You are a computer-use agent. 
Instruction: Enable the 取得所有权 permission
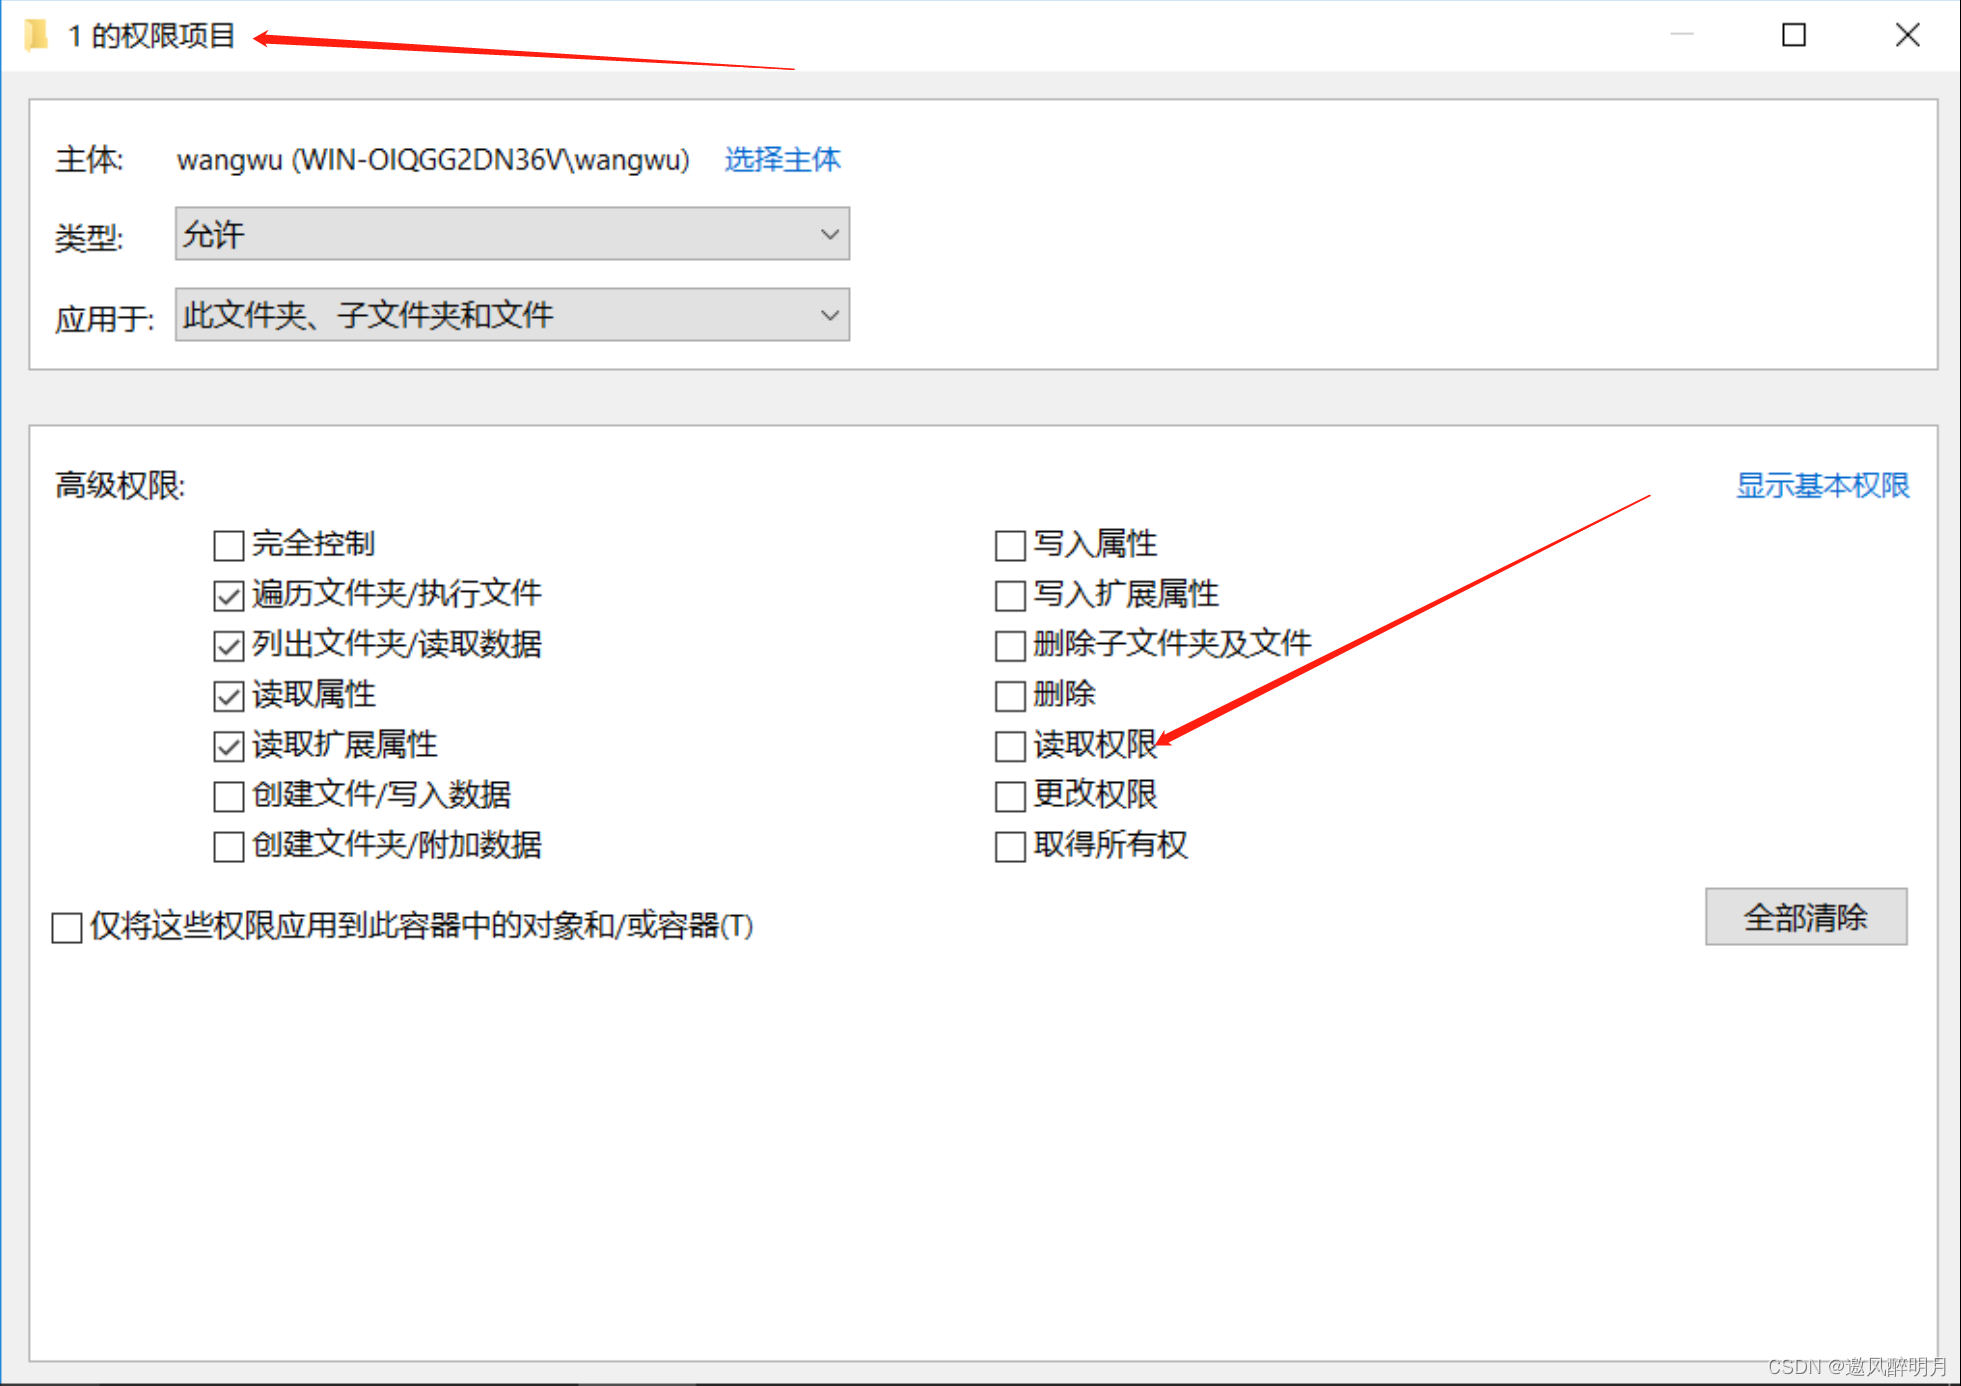point(1010,846)
